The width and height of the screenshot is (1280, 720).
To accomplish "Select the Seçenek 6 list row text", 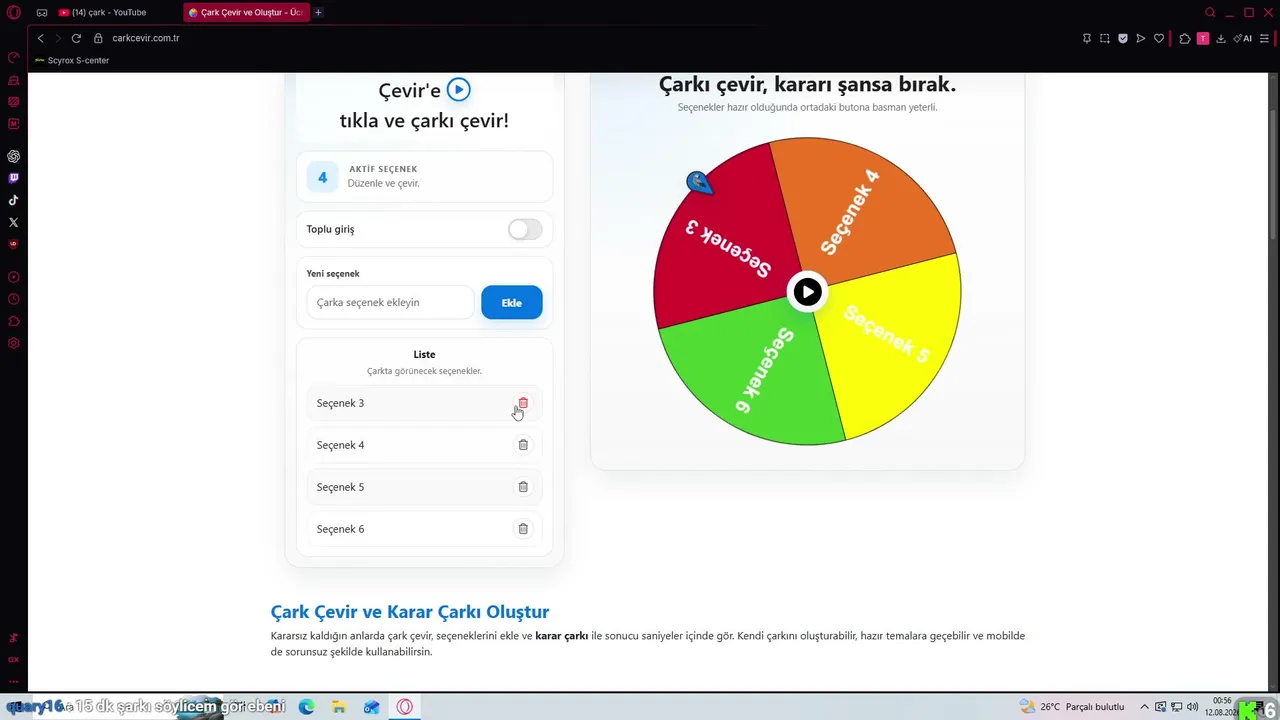I will [340, 529].
